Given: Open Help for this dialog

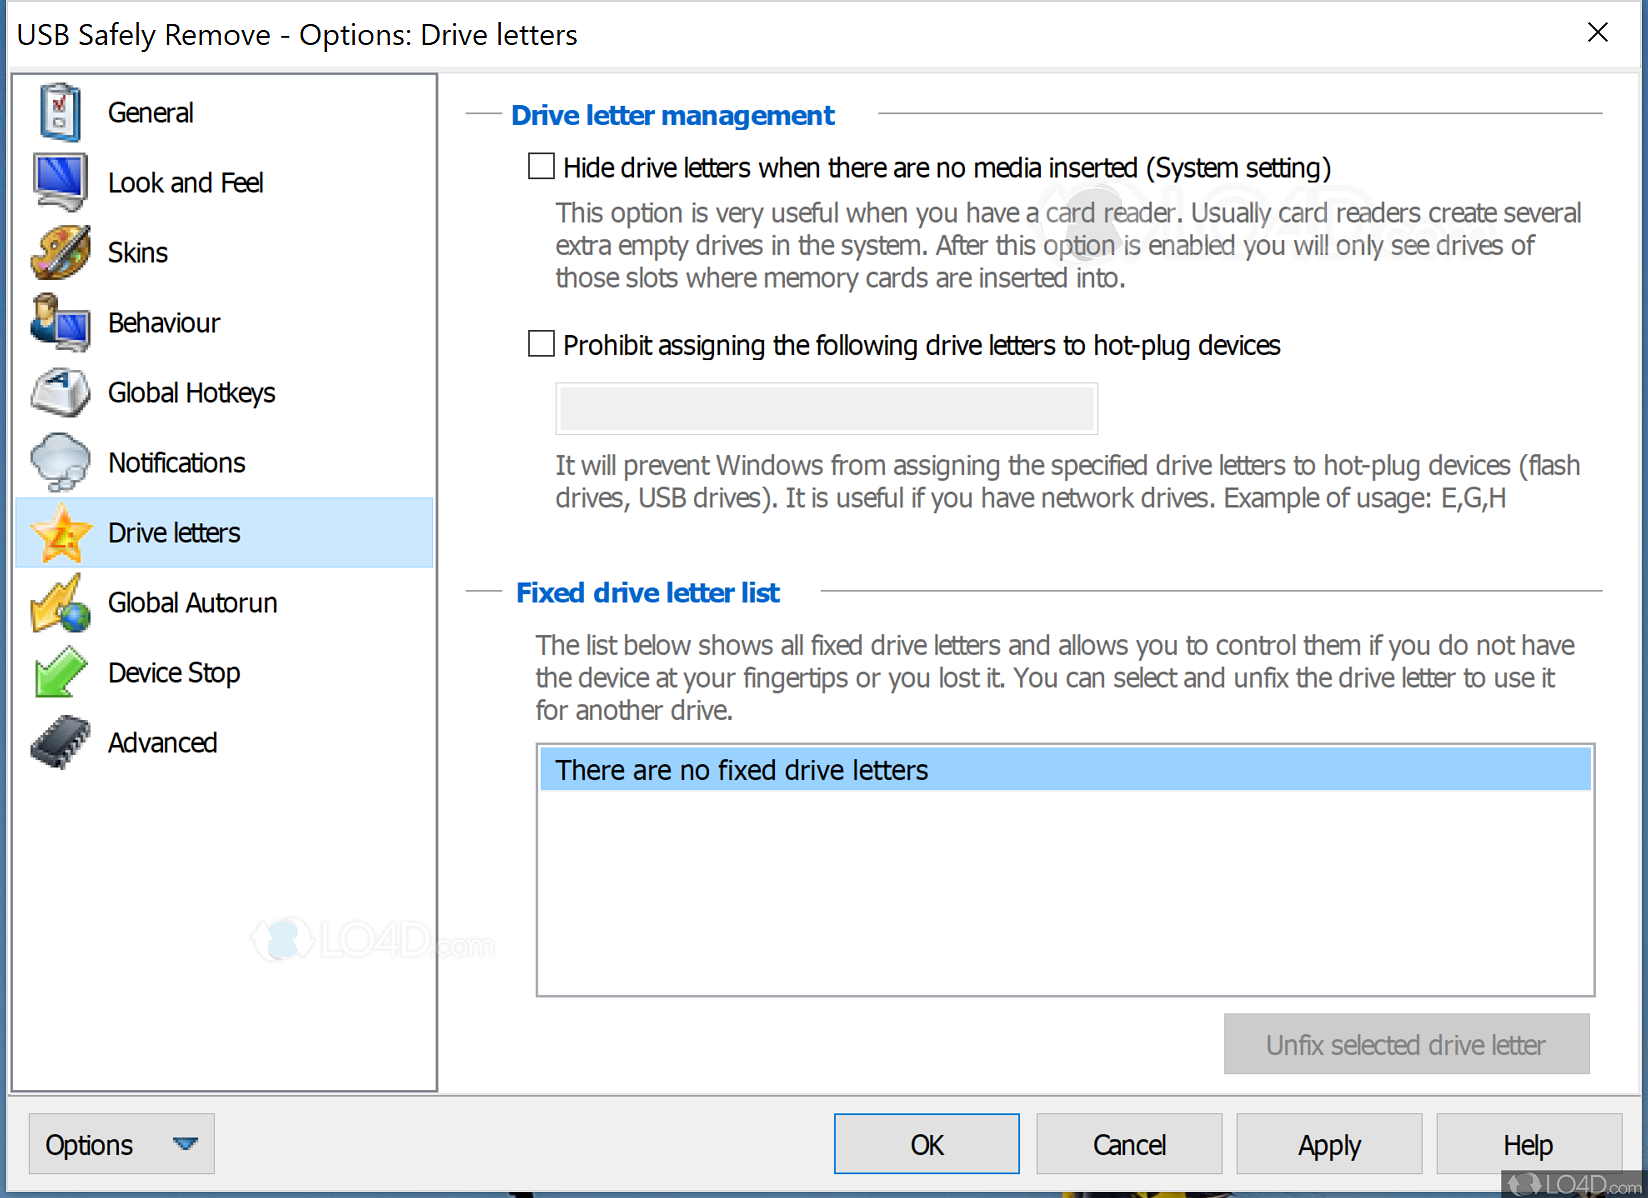Looking at the screenshot, I should point(1527,1143).
